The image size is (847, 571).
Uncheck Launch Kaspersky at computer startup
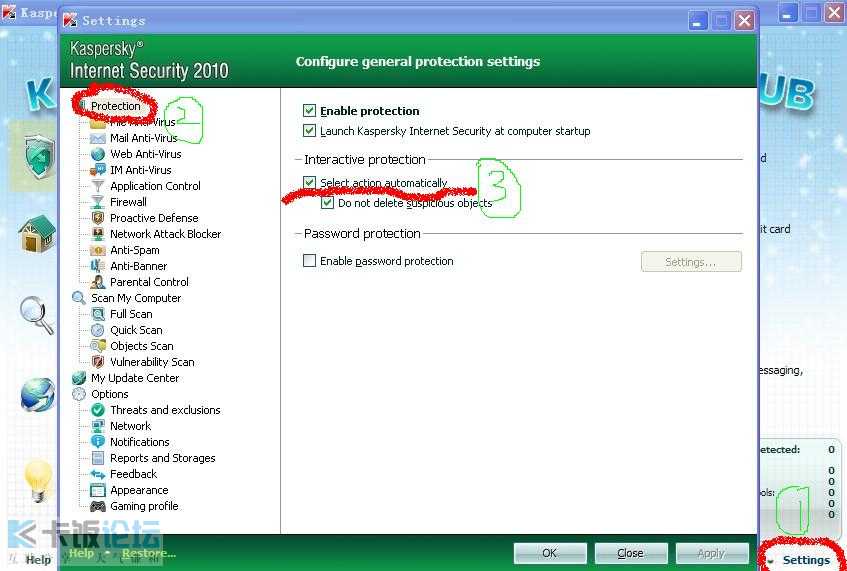click(x=310, y=131)
